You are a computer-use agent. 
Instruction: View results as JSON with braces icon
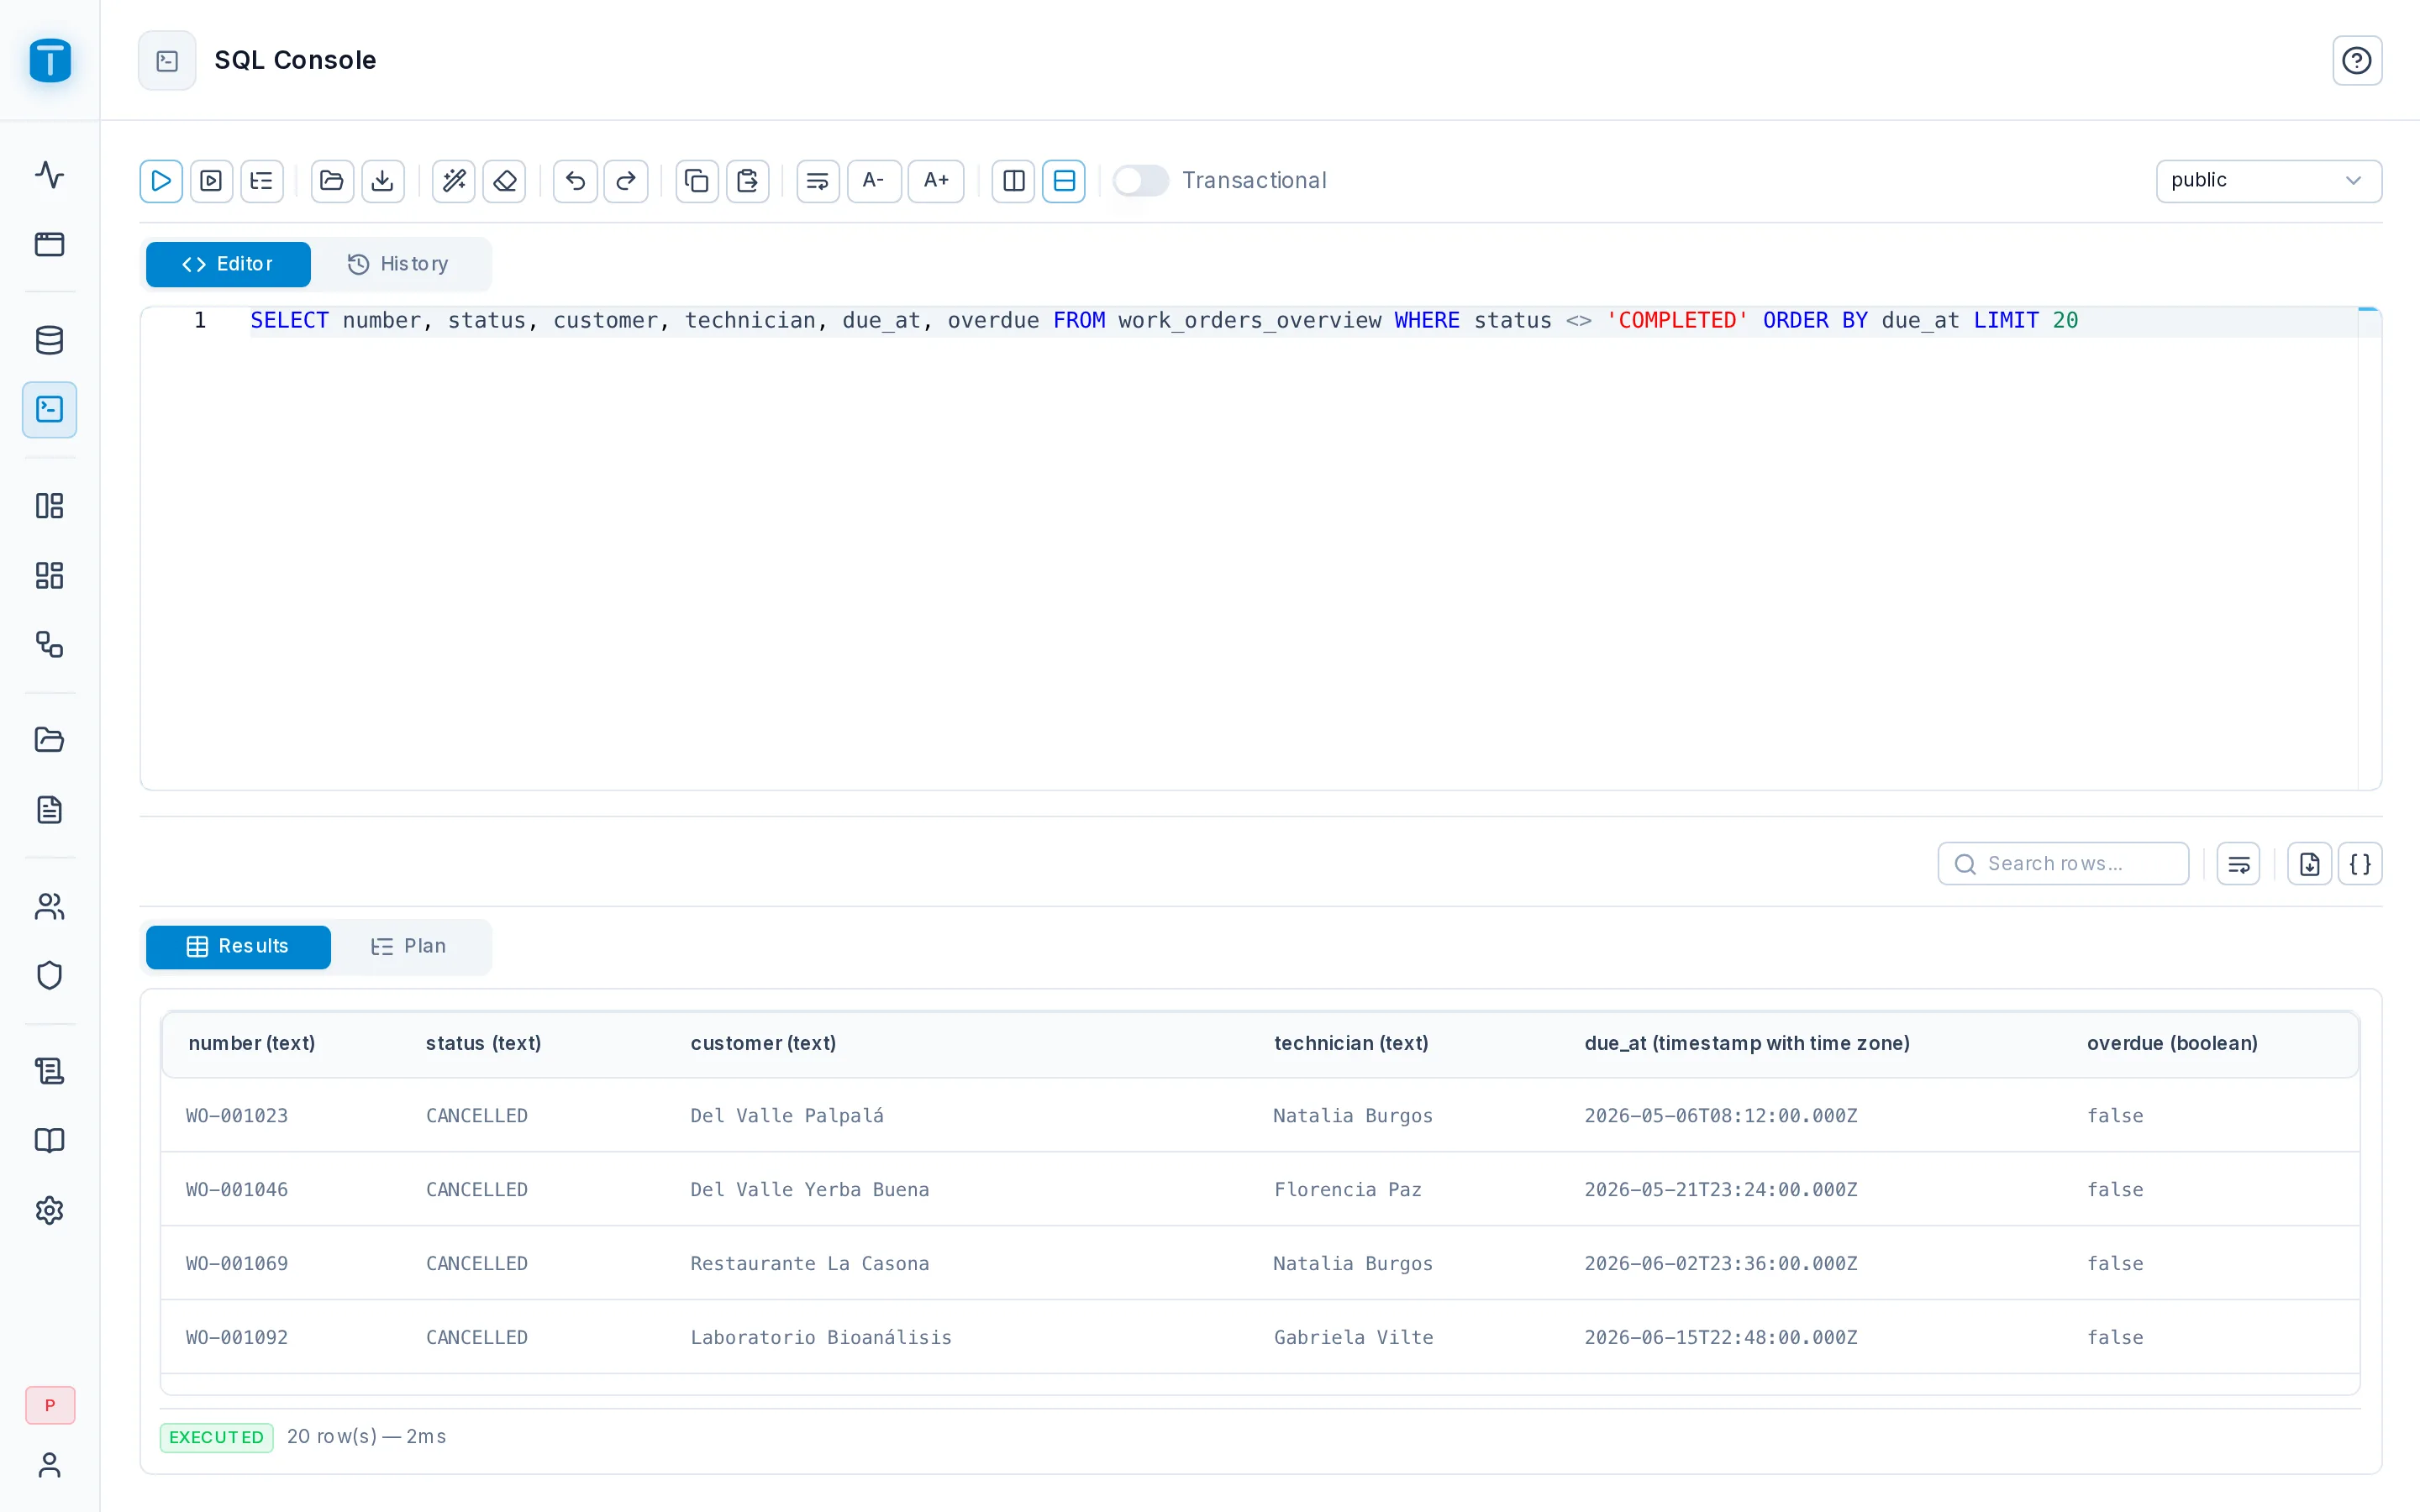2360,864
